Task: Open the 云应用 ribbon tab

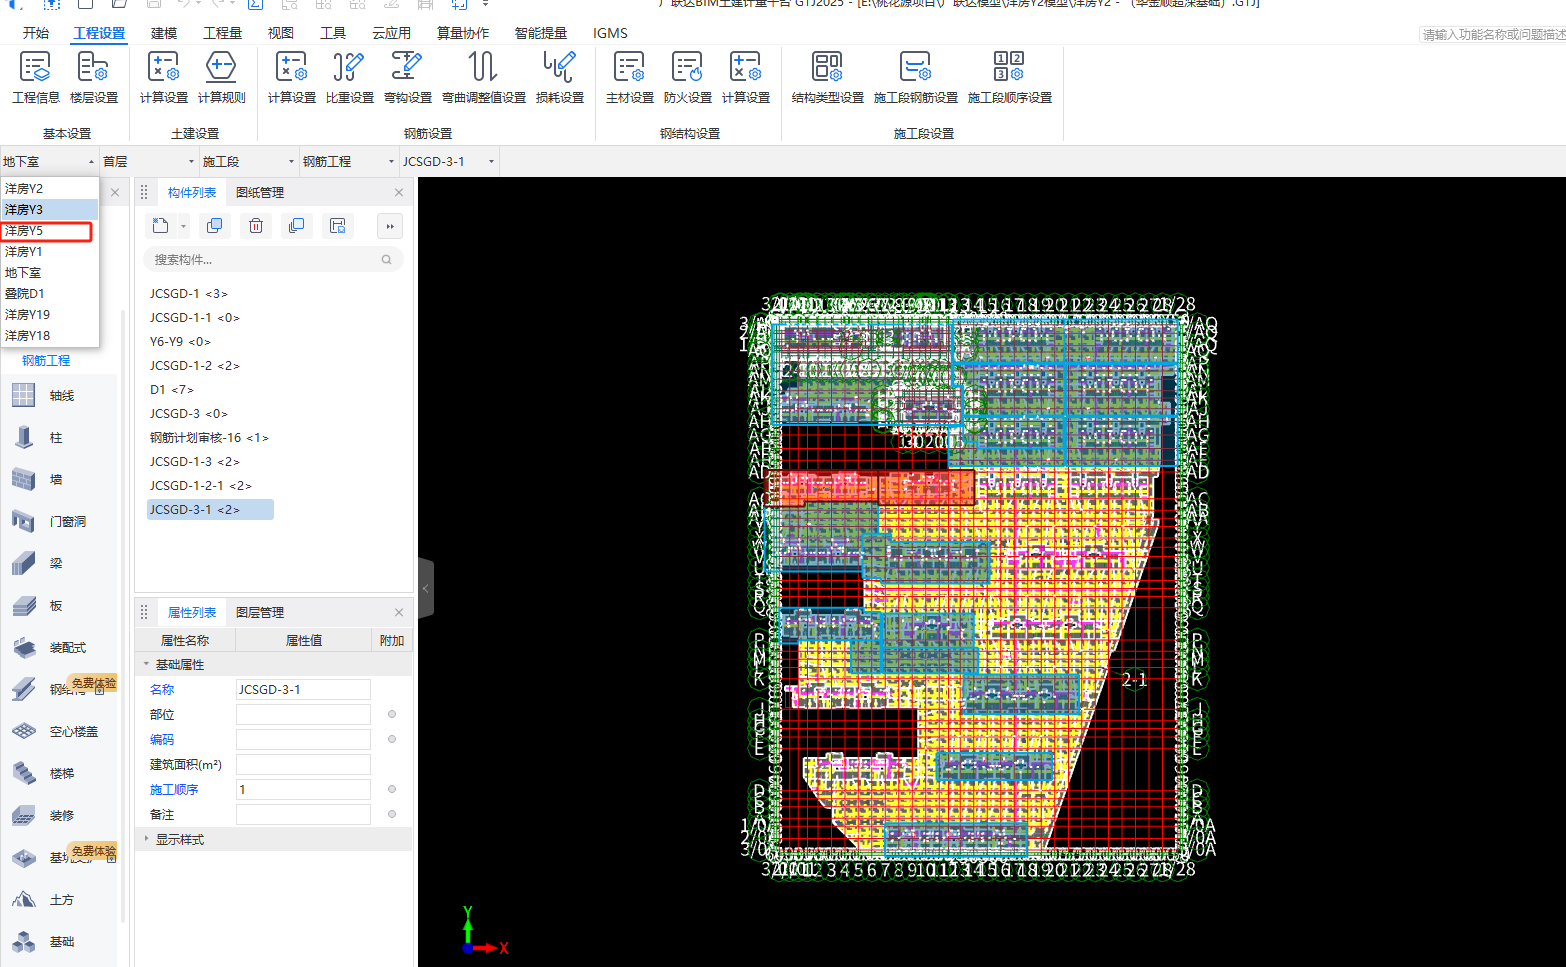Action: pyautogui.click(x=391, y=33)
